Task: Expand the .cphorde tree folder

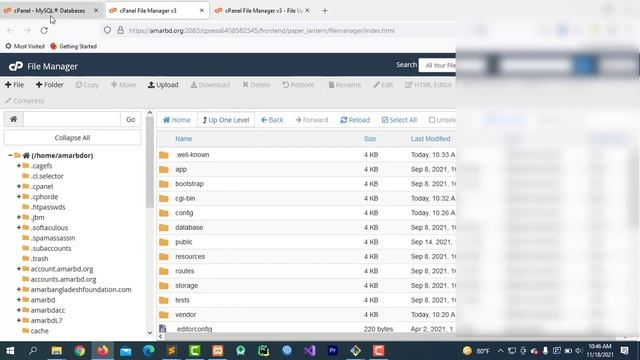Action: (19, 196)
